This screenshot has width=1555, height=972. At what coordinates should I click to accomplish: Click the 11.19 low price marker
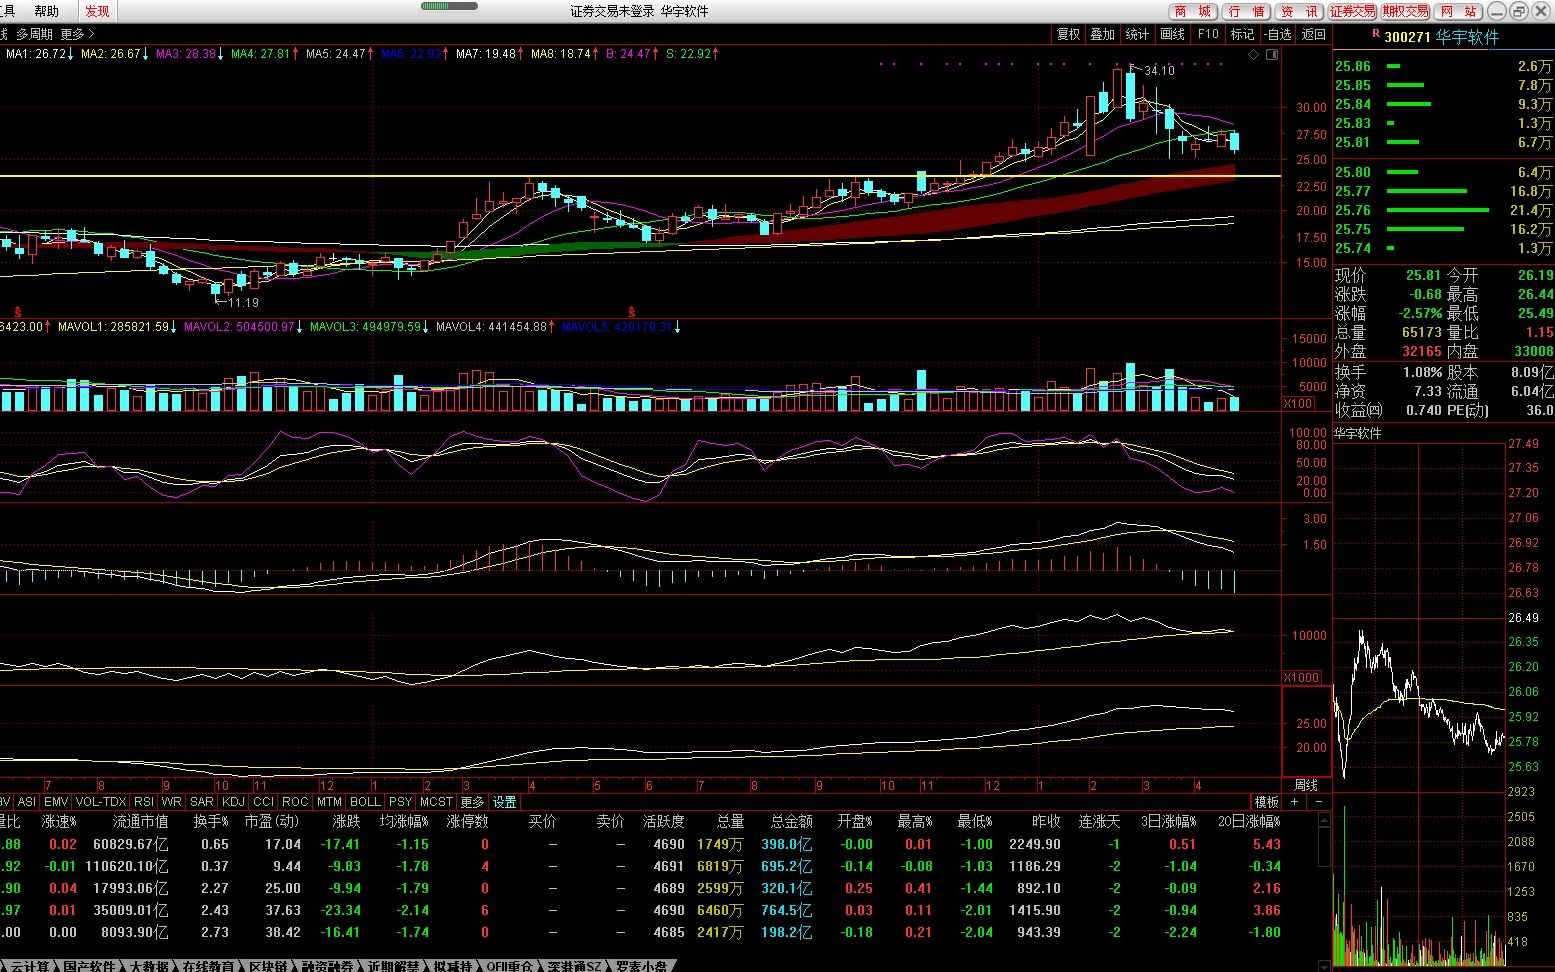[x=243, y=302]
